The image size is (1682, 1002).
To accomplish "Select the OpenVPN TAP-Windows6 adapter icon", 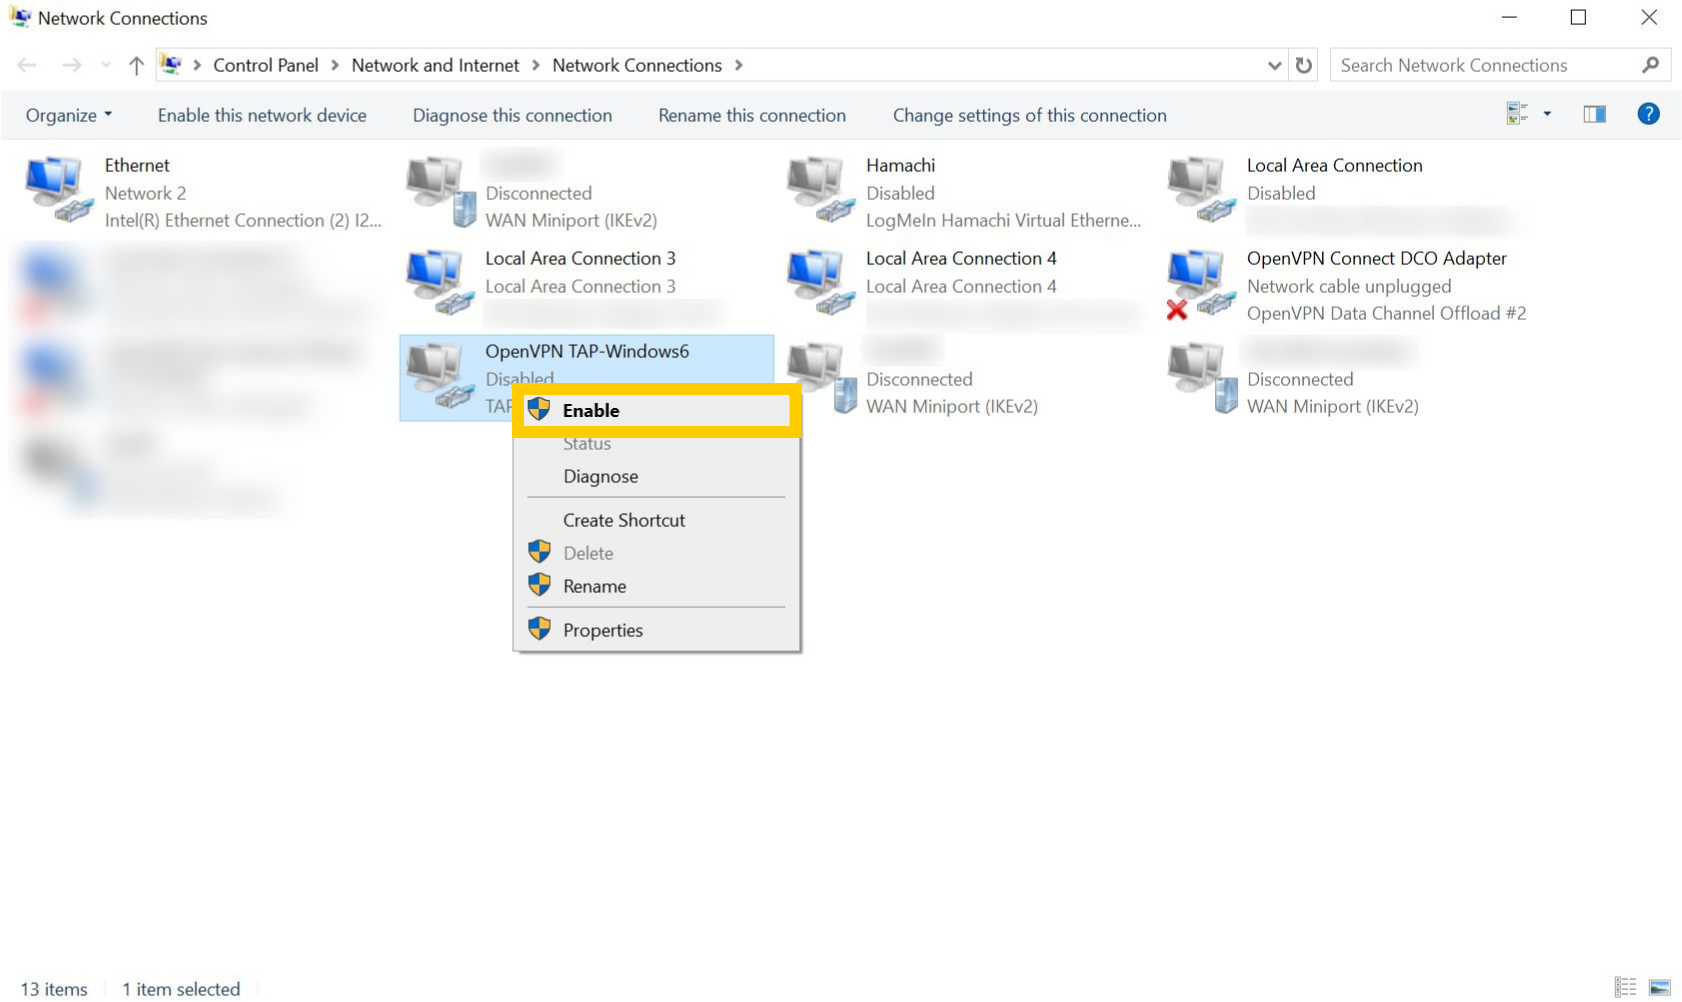I will pos(439,376).
